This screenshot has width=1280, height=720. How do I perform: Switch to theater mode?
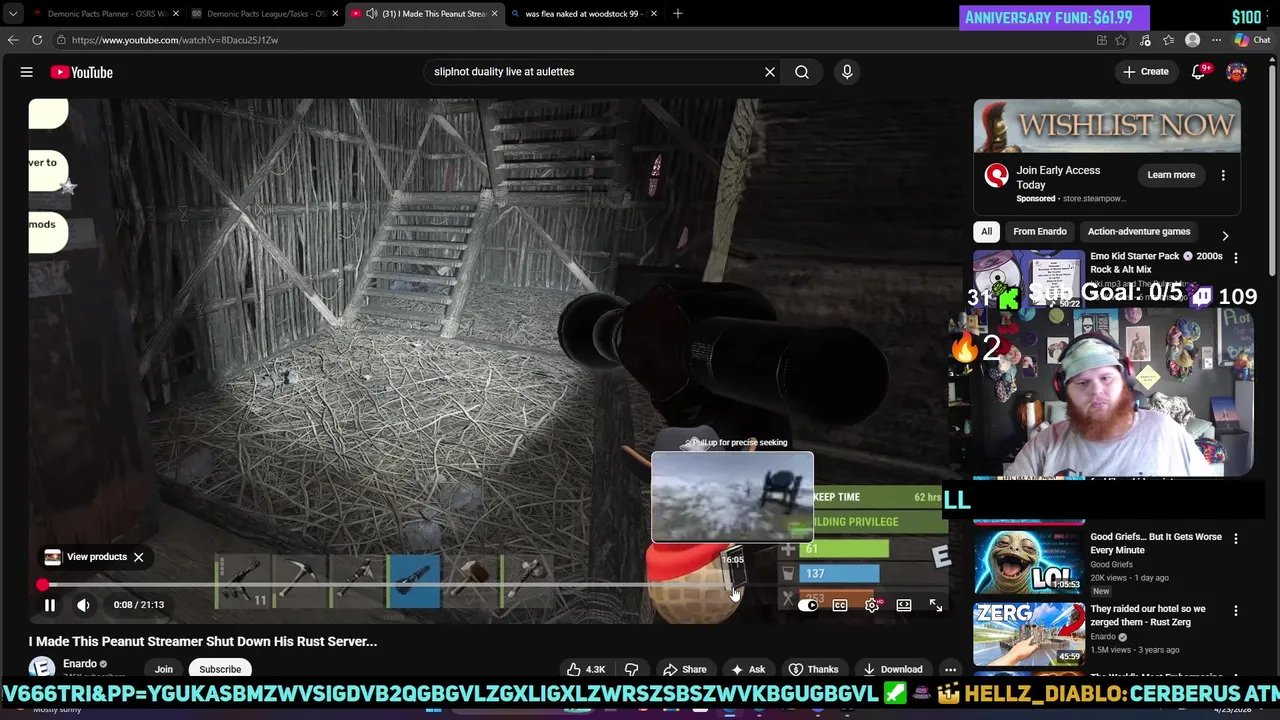[x=904, y=605]
